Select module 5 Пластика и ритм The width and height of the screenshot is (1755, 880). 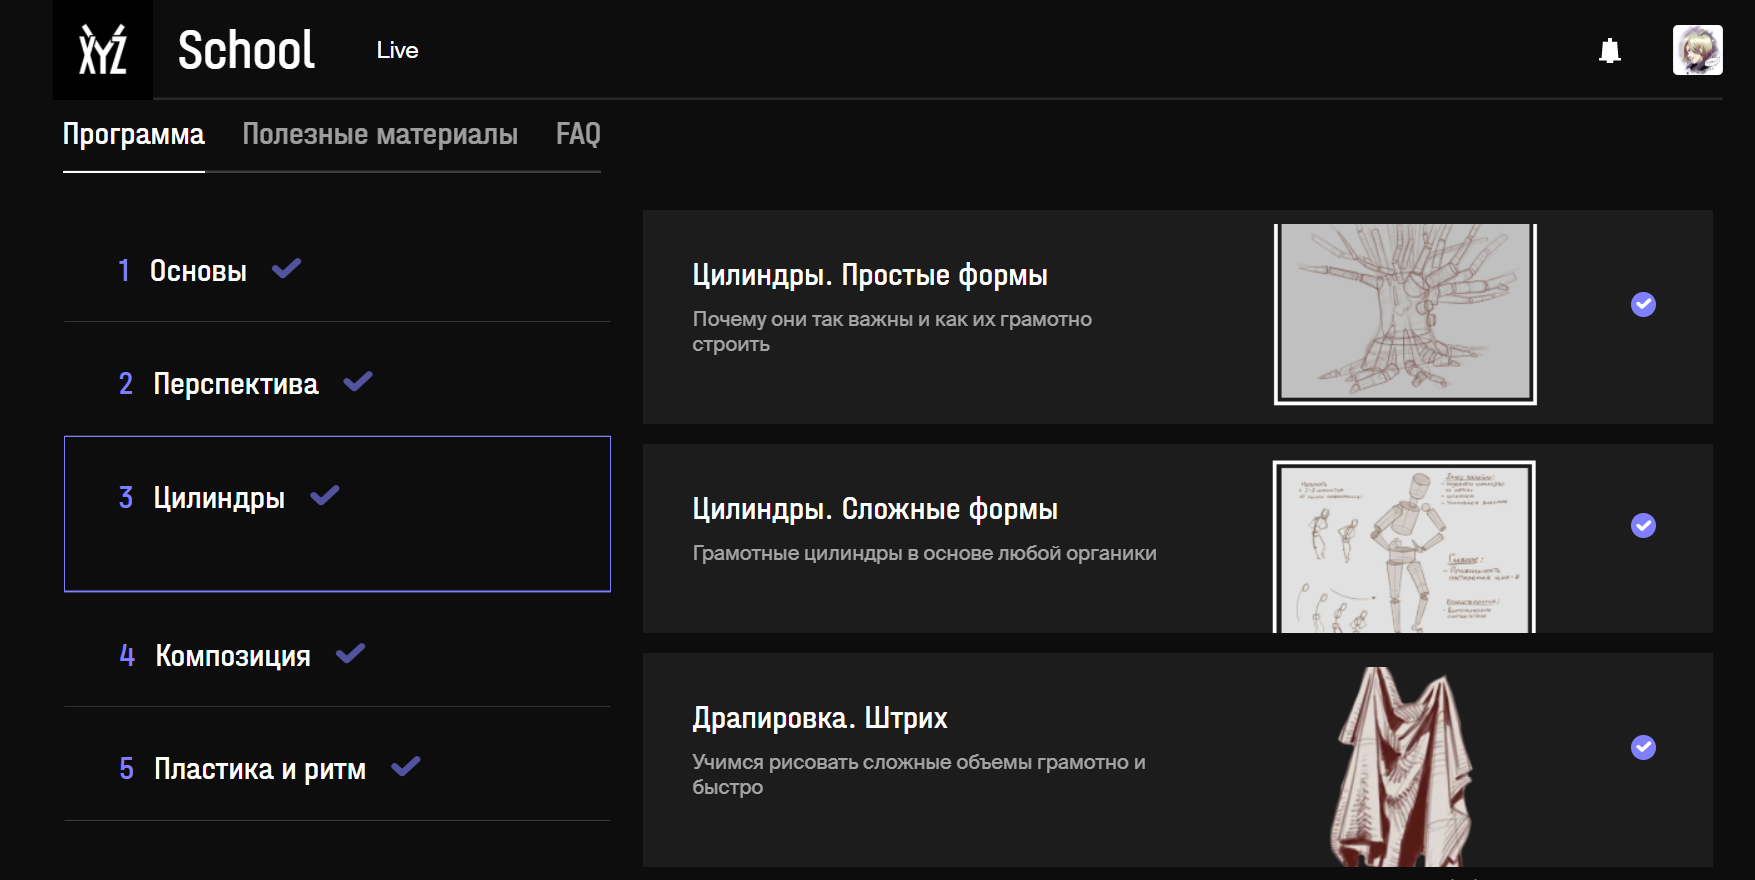pos(259,769)
